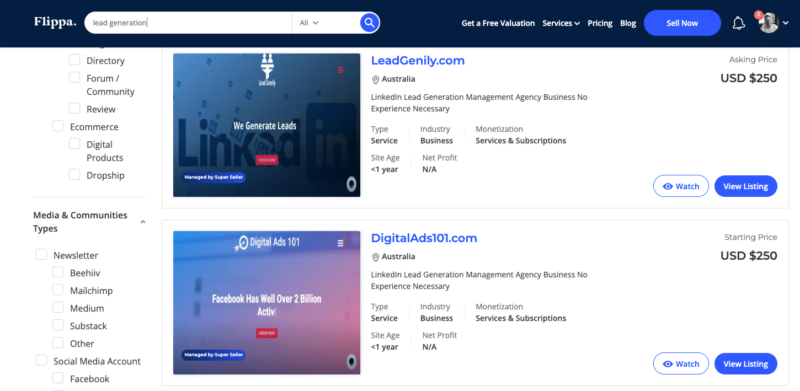Go to the Pricing page

coord(599,23)
